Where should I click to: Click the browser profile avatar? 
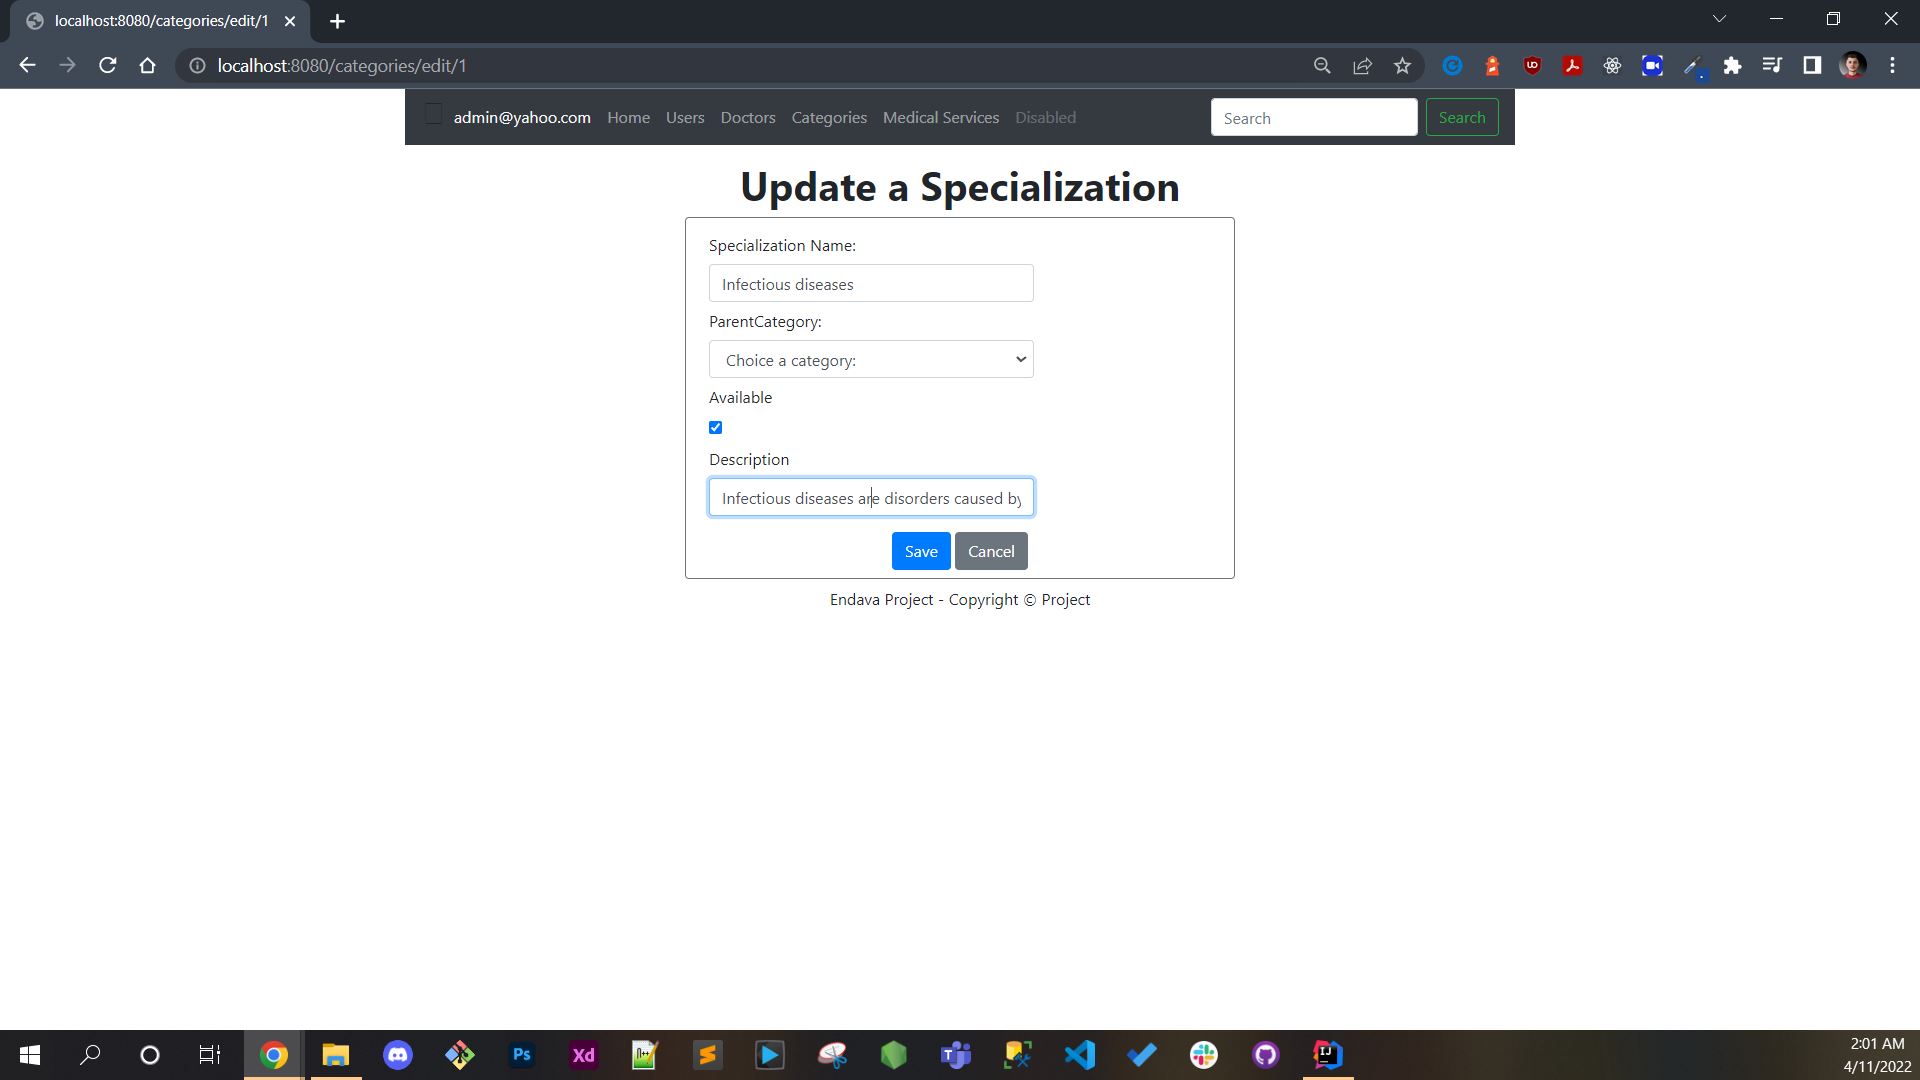(x=1854, y=65)
